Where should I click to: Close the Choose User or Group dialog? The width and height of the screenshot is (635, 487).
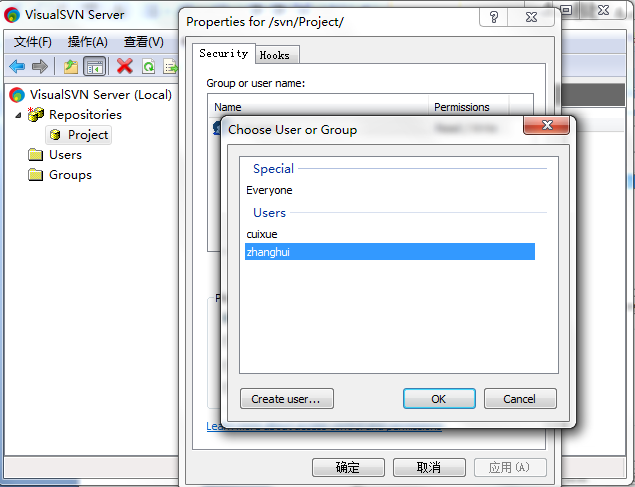pos(547,125)
